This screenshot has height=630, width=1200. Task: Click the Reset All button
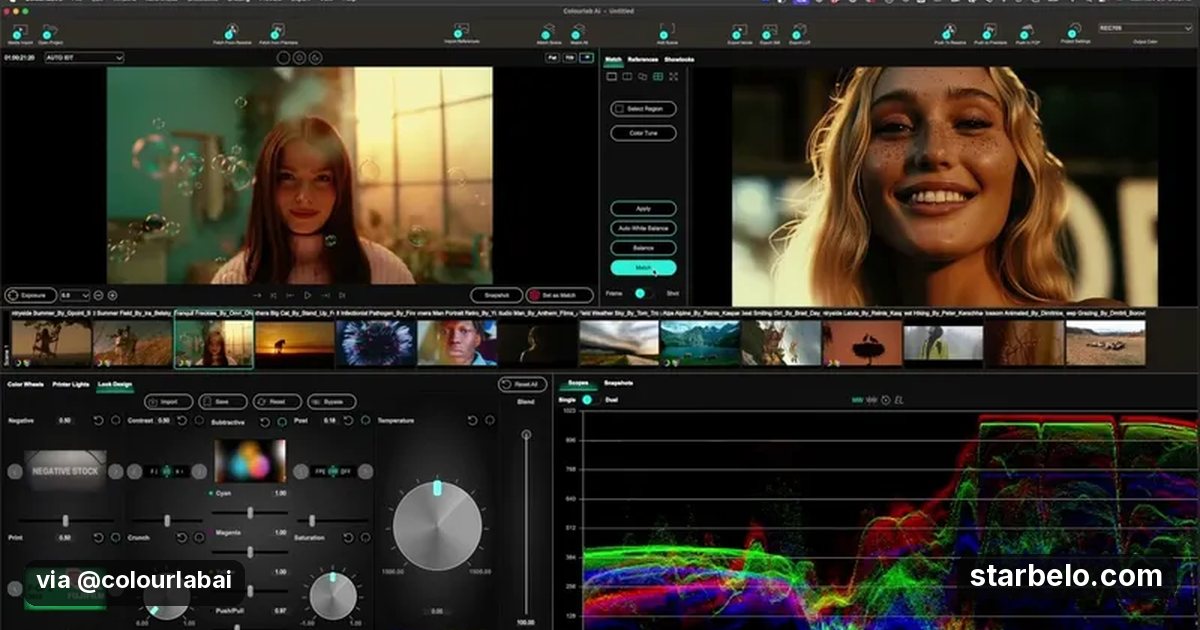coord(523,385)
